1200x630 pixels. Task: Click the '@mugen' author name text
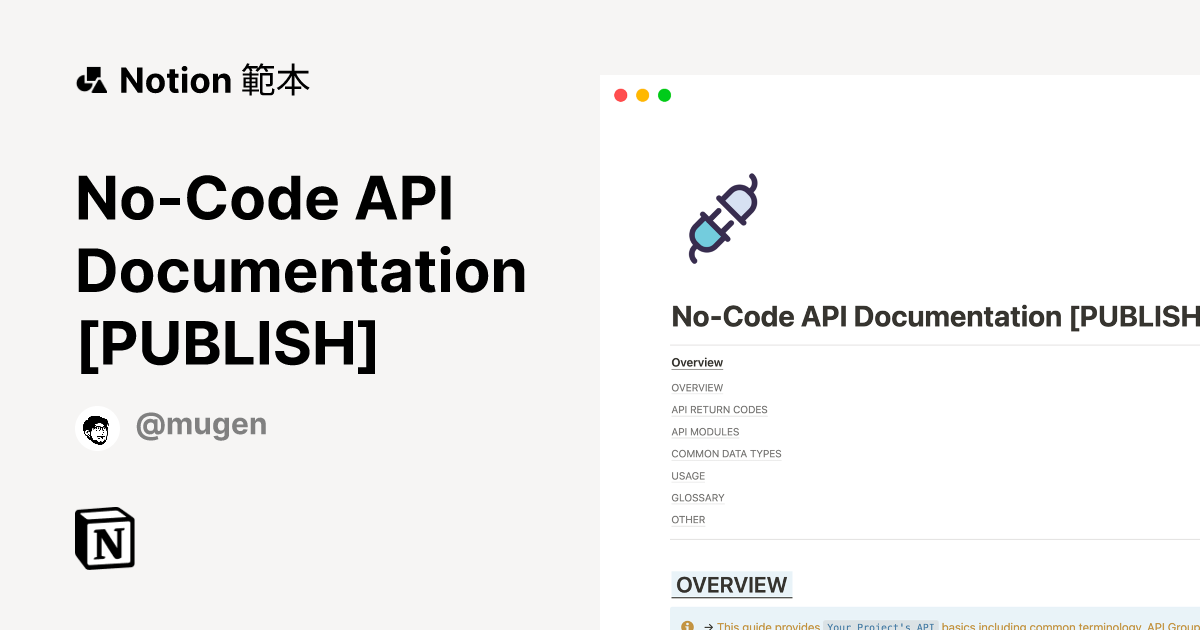coord(201,424)
